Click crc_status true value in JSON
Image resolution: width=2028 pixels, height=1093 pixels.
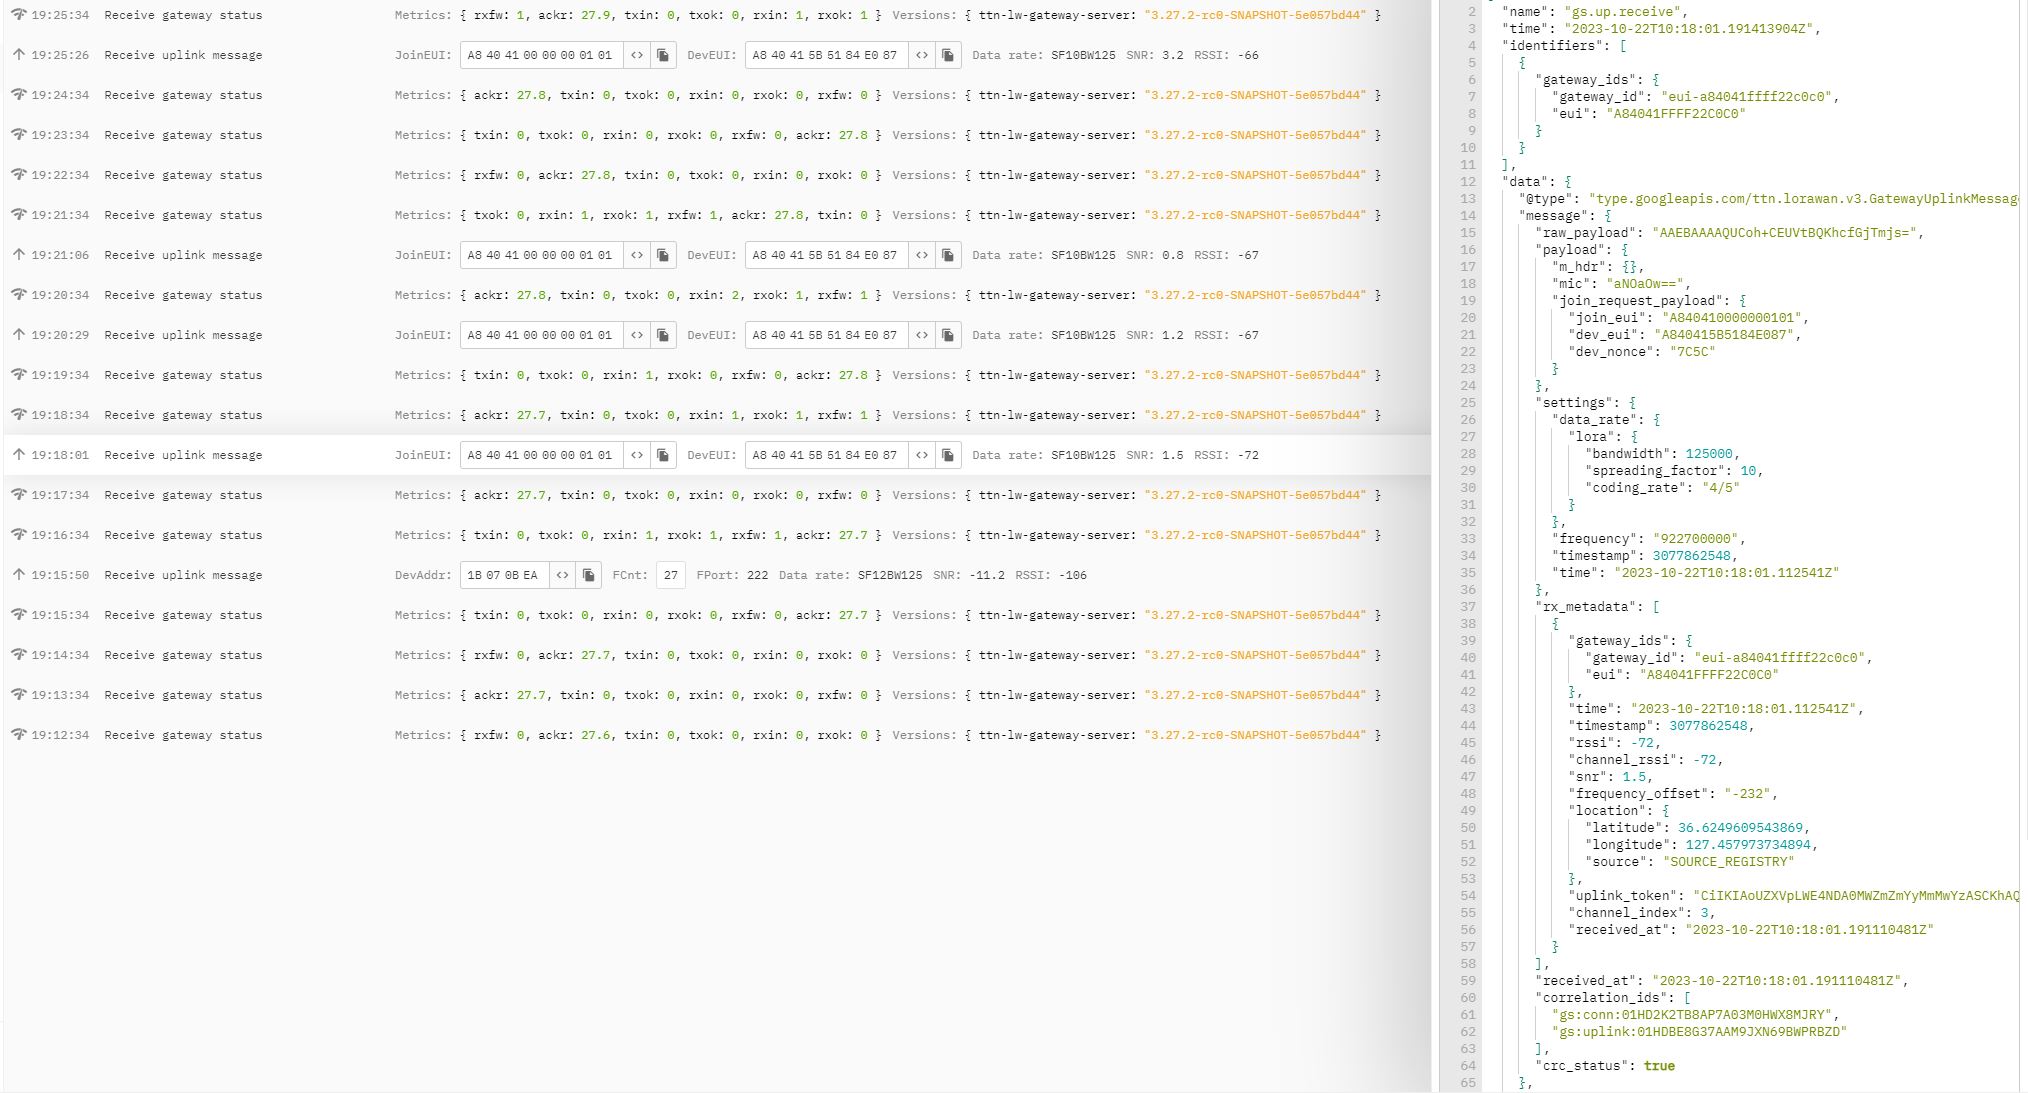[1659, 1066]
